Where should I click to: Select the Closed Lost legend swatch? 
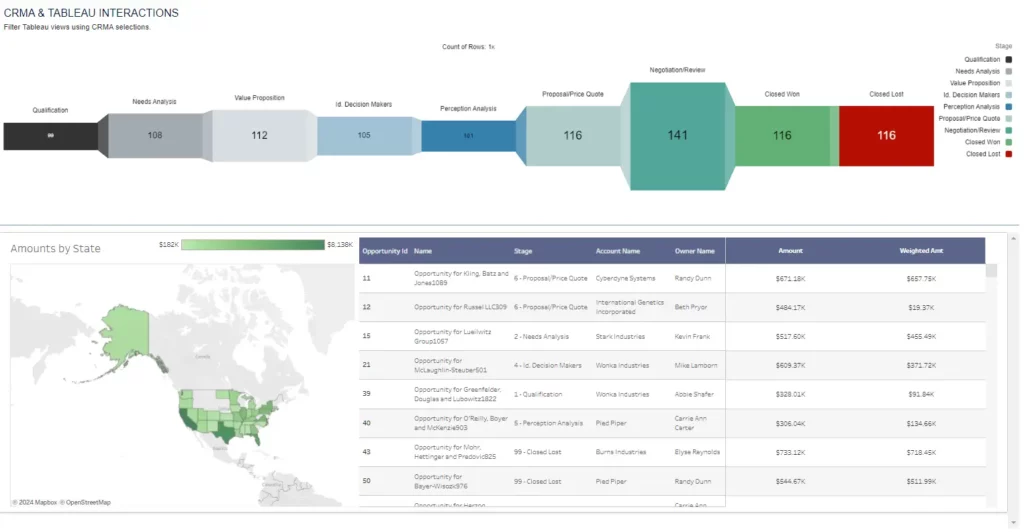point(1008,154)
